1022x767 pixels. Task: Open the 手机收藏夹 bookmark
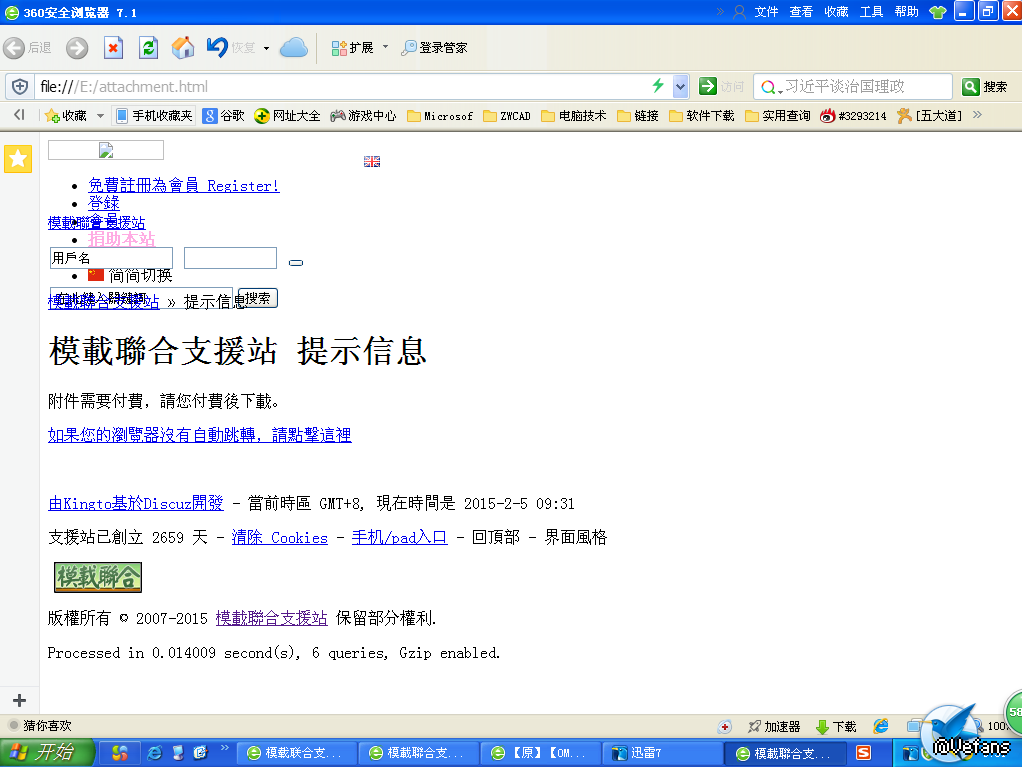[x=154, y=116]
